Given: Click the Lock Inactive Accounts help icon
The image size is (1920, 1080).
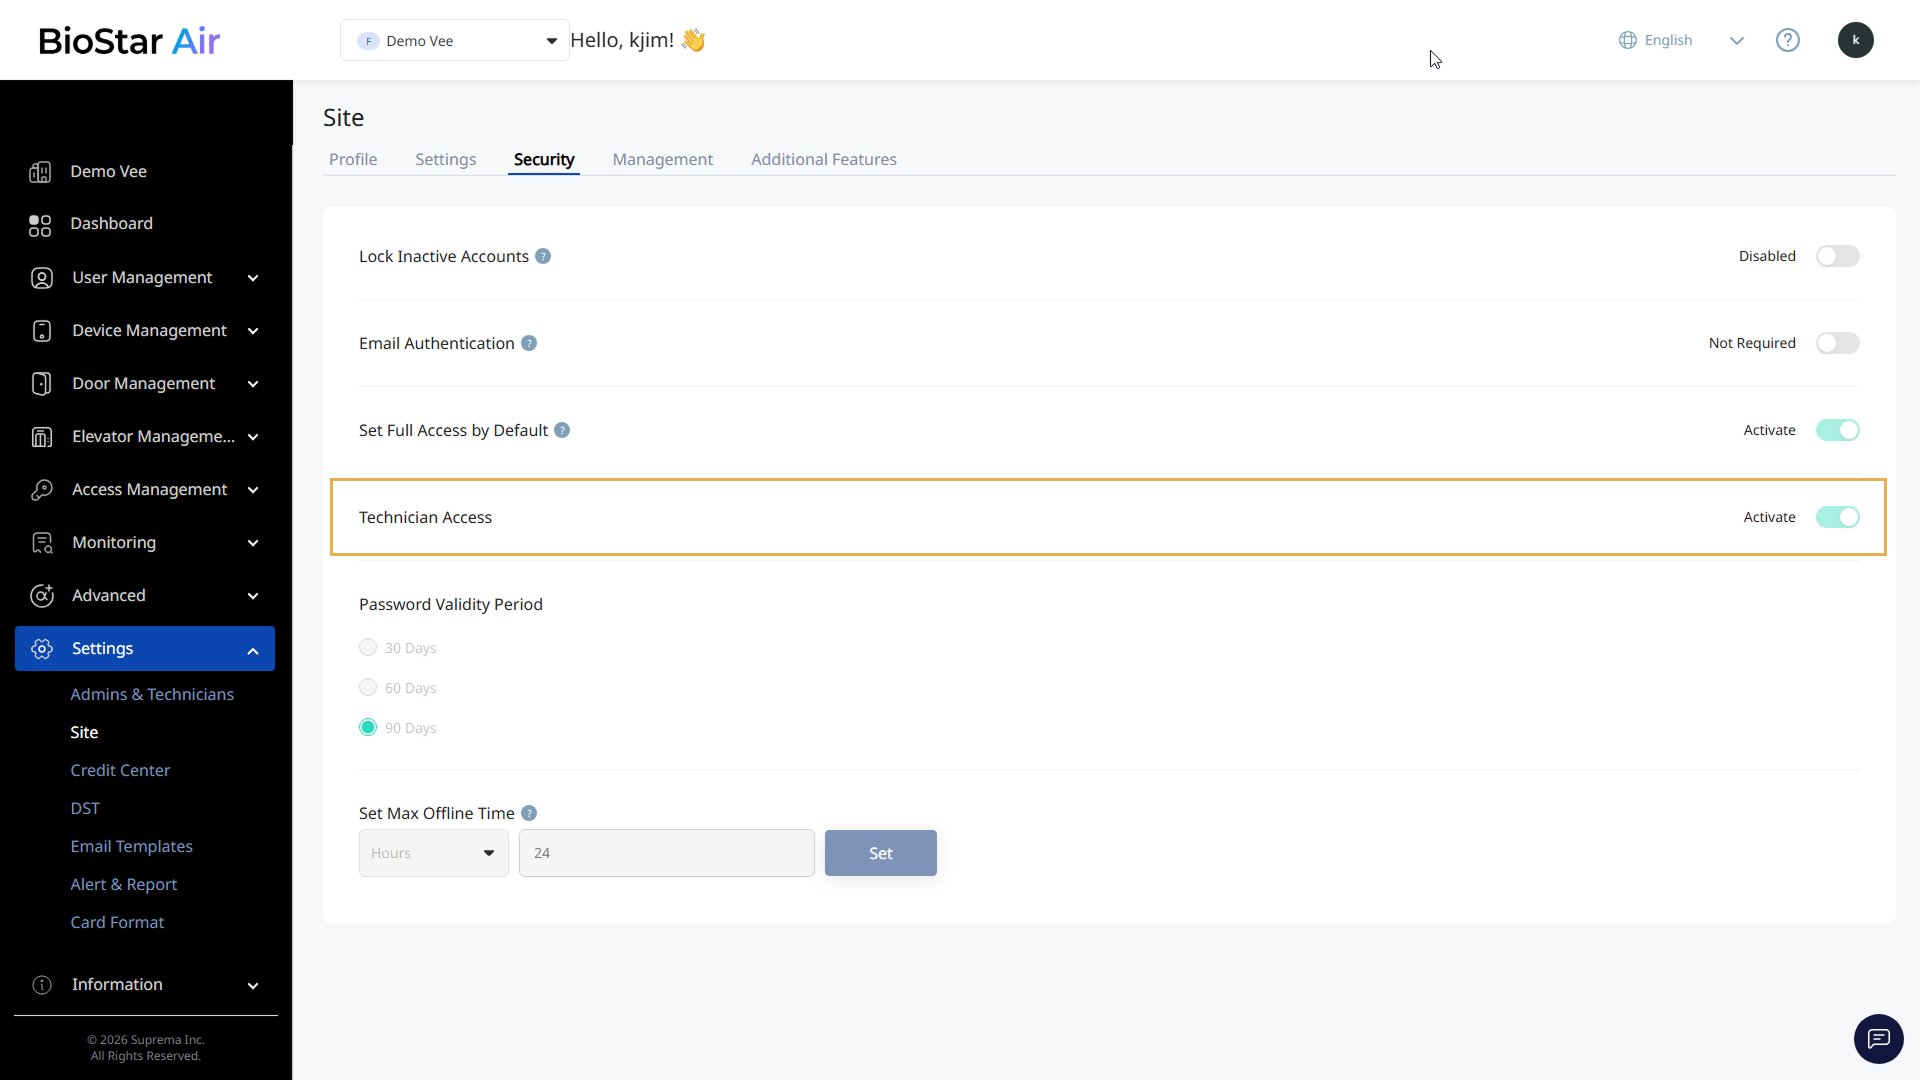Looking at the screenshot, I should point(543,256).
